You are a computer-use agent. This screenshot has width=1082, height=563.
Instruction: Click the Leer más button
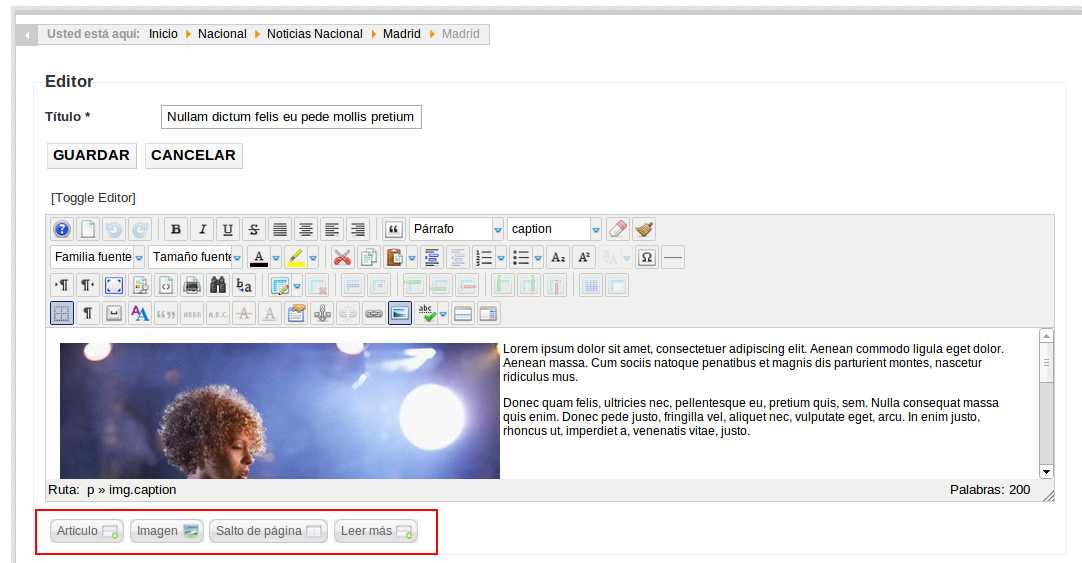tap(375, 531)
